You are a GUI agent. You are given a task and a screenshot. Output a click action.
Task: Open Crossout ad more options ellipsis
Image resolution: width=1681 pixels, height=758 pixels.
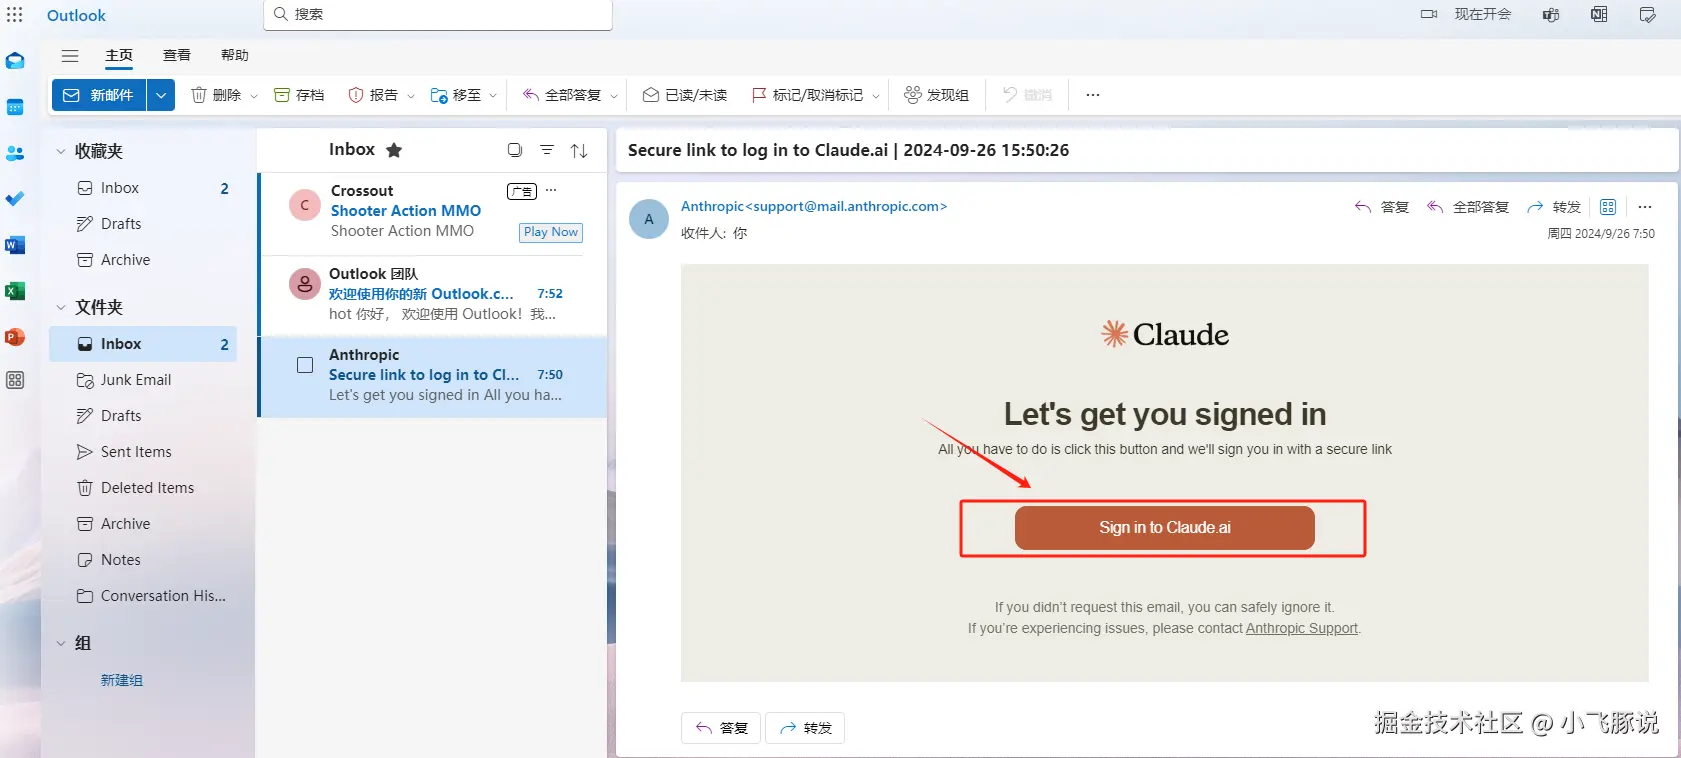(551, 190)
